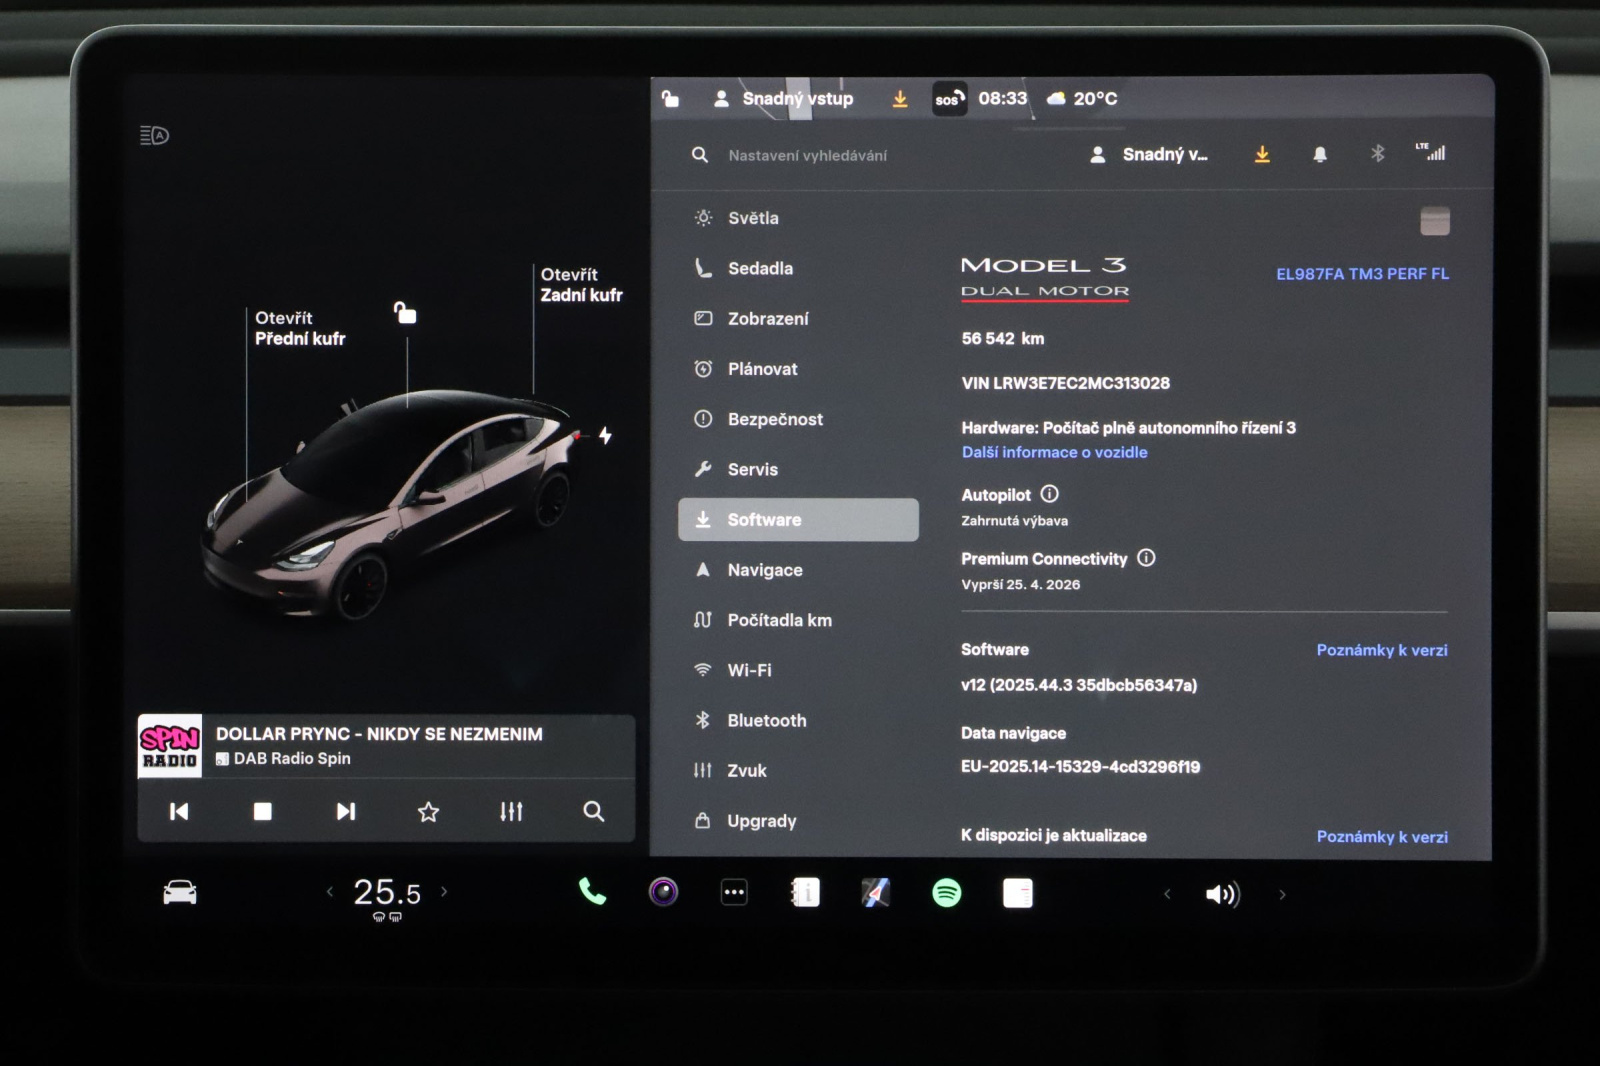Open the all apps menu dots
The height and width of the screenshot is (1066, 1600).
pos(734,893)
